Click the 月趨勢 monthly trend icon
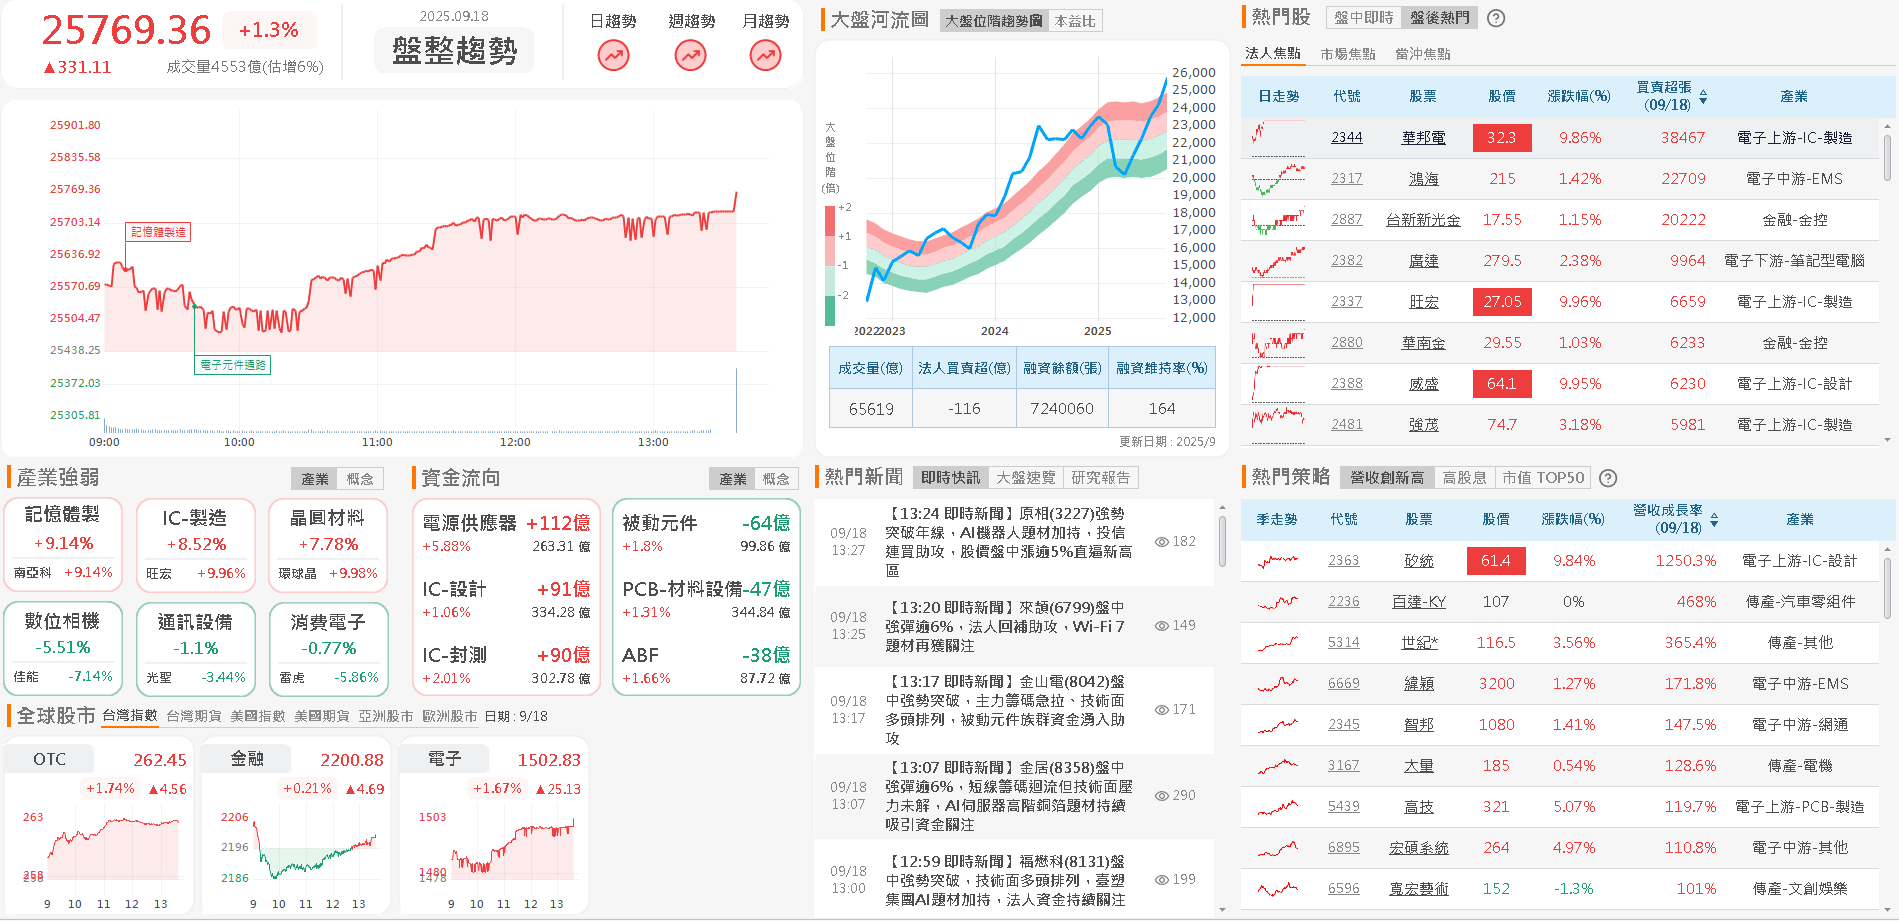 pyautogui.click(x=764, y=57)
